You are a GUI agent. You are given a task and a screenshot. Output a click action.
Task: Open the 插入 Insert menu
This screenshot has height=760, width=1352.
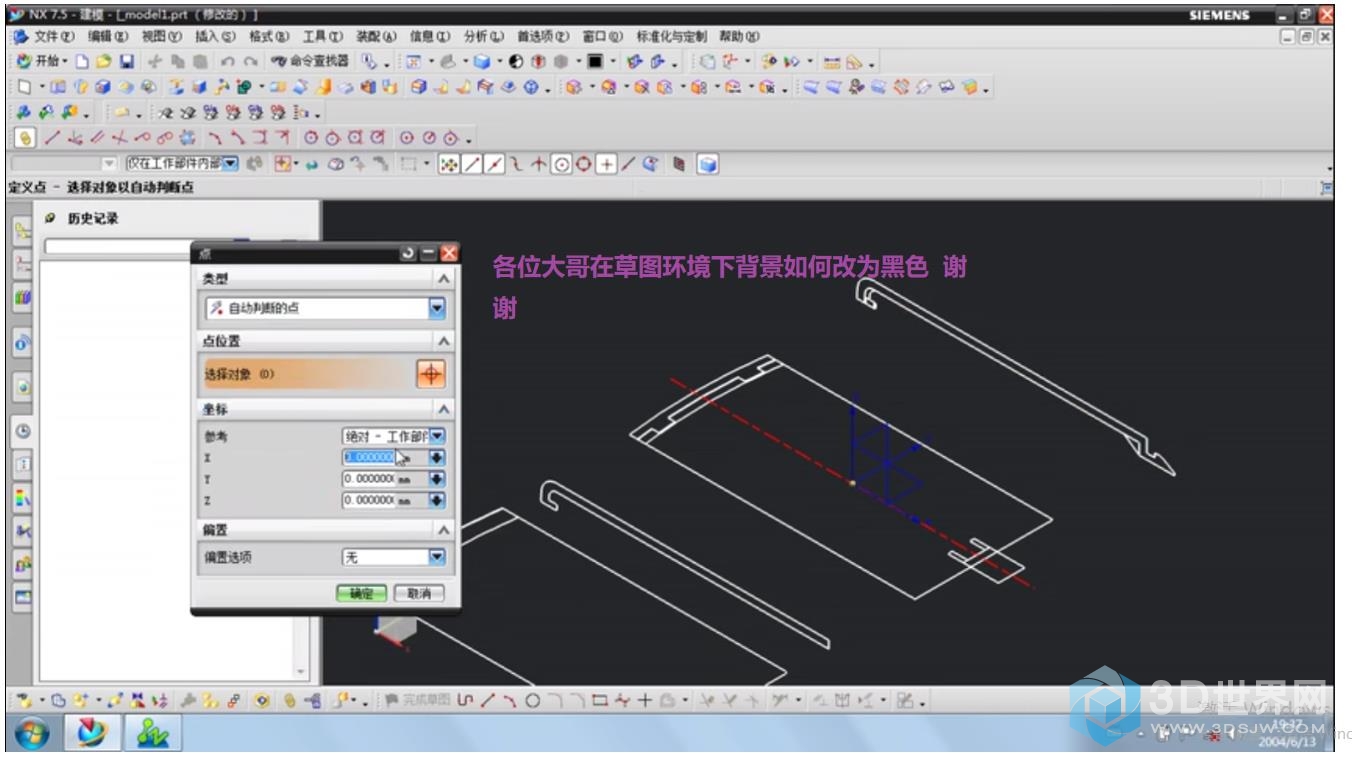217,36
